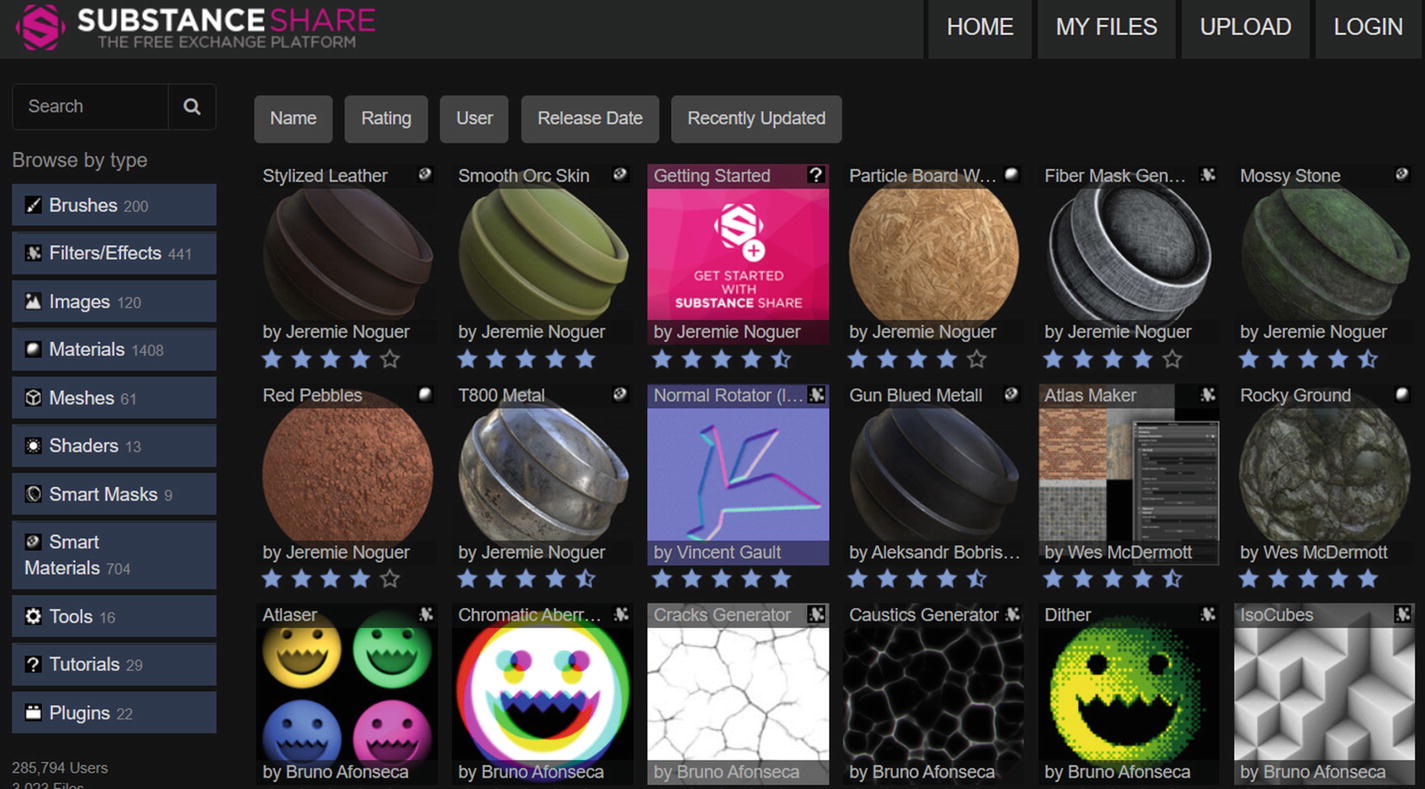Viewport: 1425px width, 789px height.
Task: Sort assets by User
Action: (474, 119)
